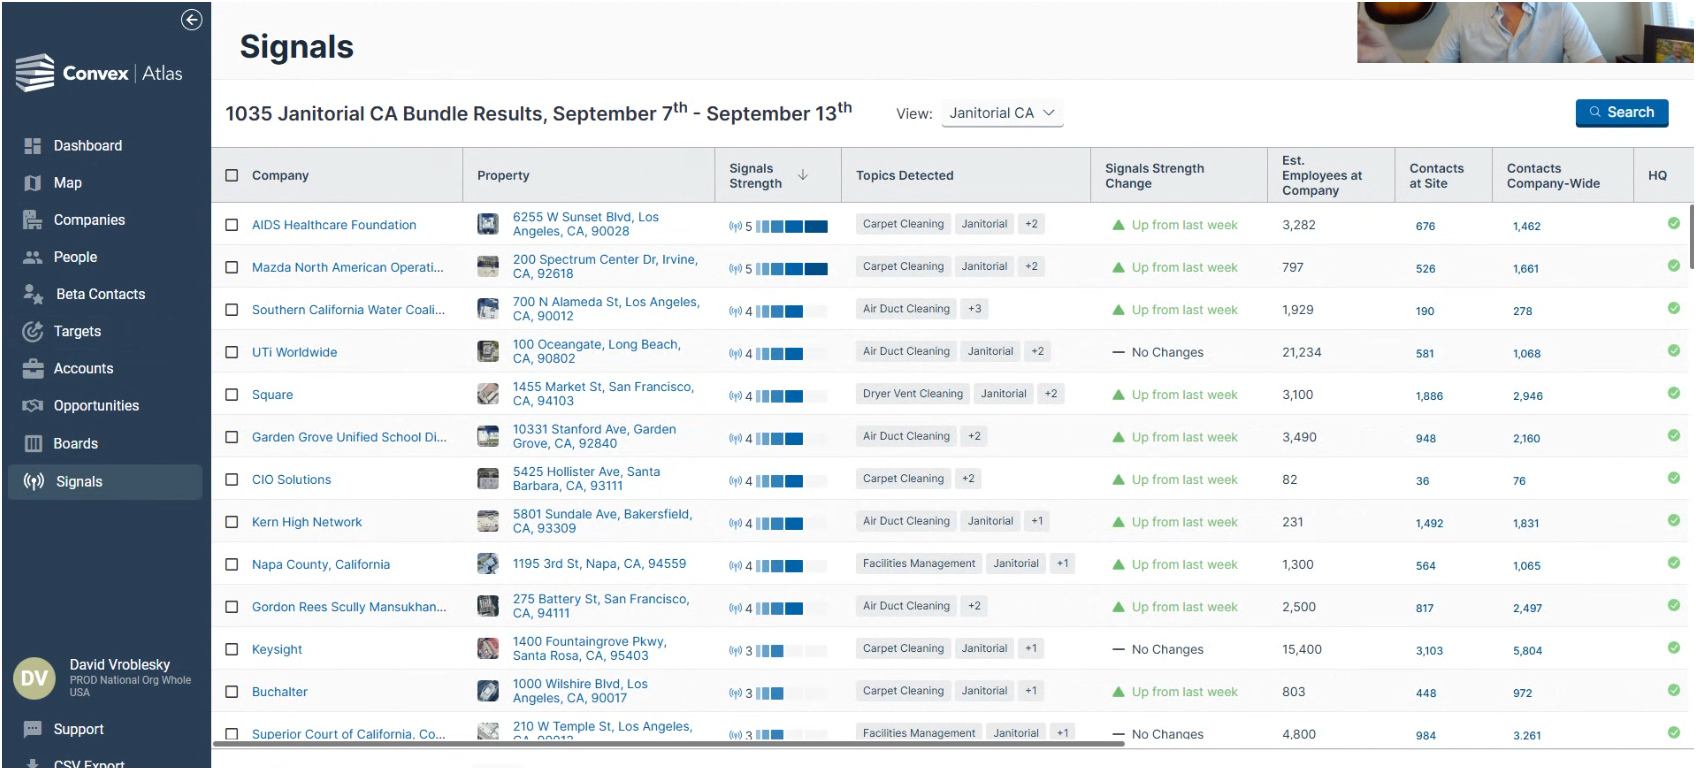Click Facilities Management tag for Napa County
This screenshot has width=1696, height=770.
[x=919, y=564]
